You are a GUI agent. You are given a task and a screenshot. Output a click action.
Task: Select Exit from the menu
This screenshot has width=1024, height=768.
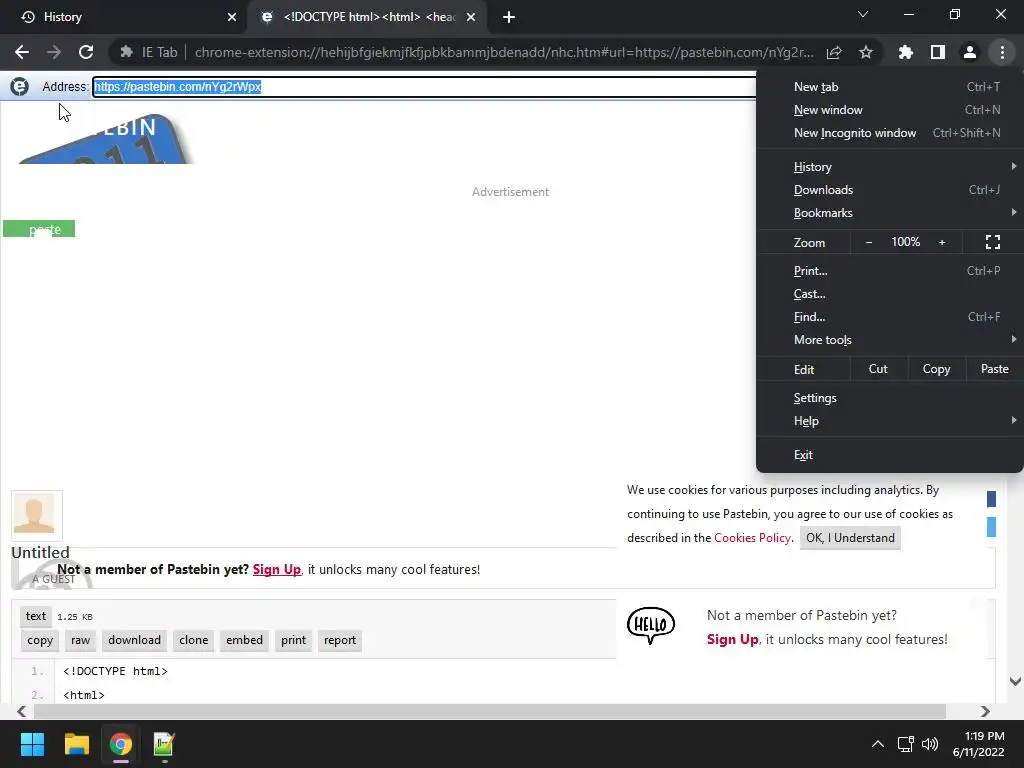(x=889, y=455)
